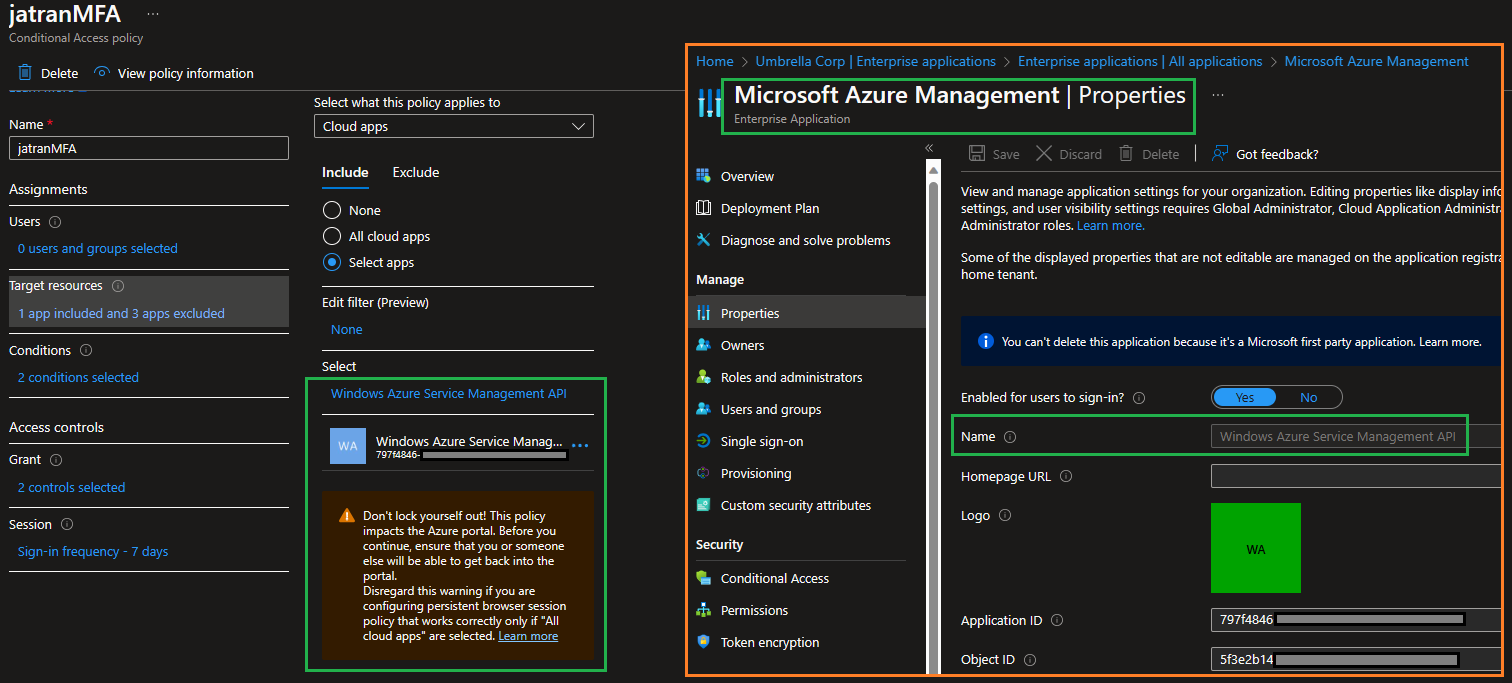Viewport: 1512px width, 683px height.
Task: Click the Token encryption shield icon
Action: 703,642
